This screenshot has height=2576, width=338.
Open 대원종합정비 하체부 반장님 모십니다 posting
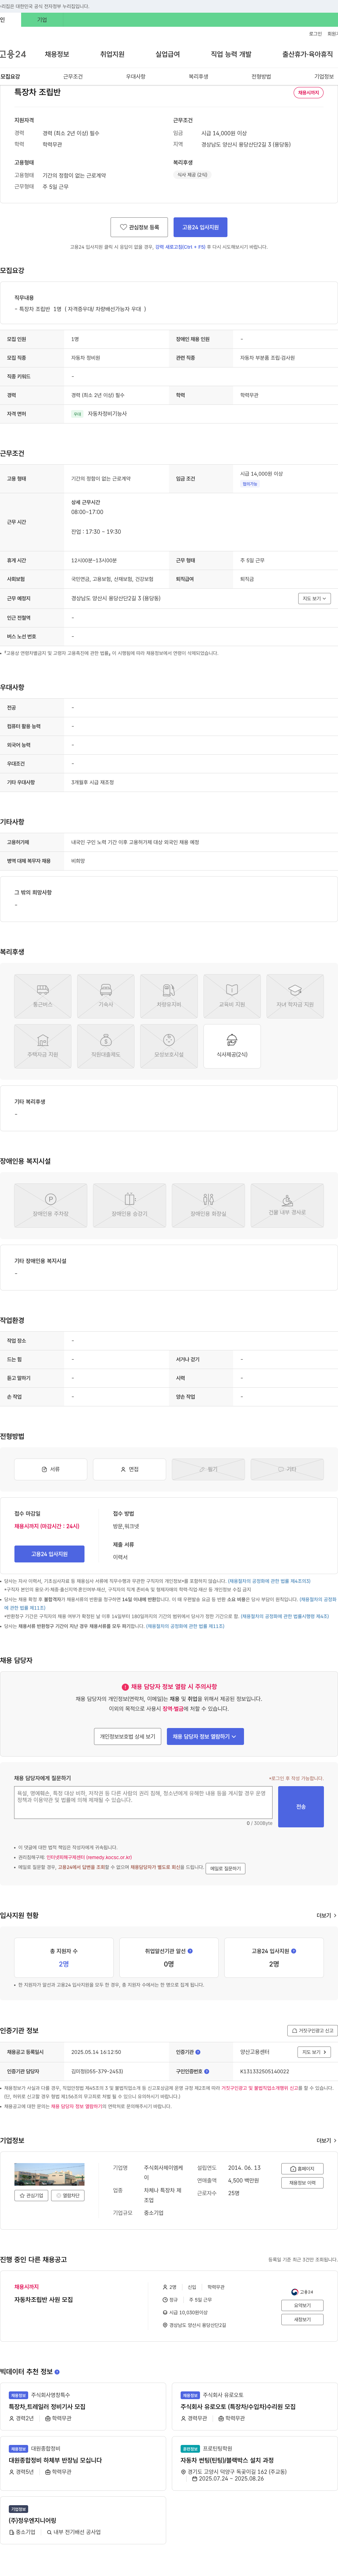pos(55,2460)
